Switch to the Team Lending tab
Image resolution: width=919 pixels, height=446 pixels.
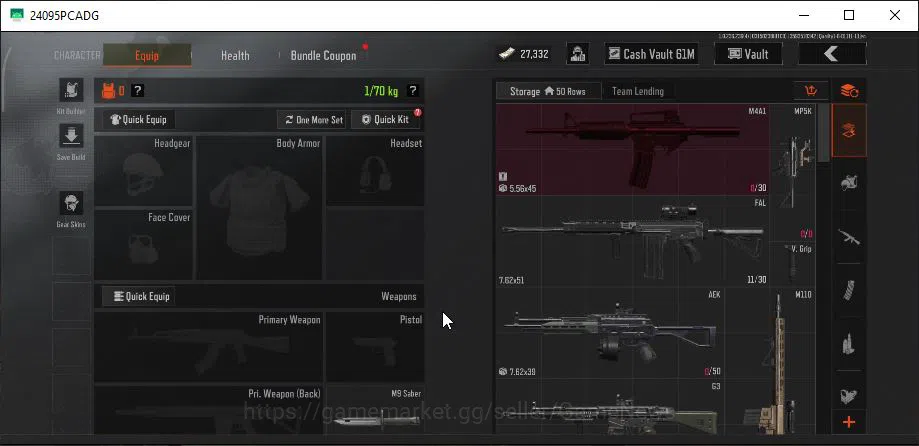pos(638,91)
